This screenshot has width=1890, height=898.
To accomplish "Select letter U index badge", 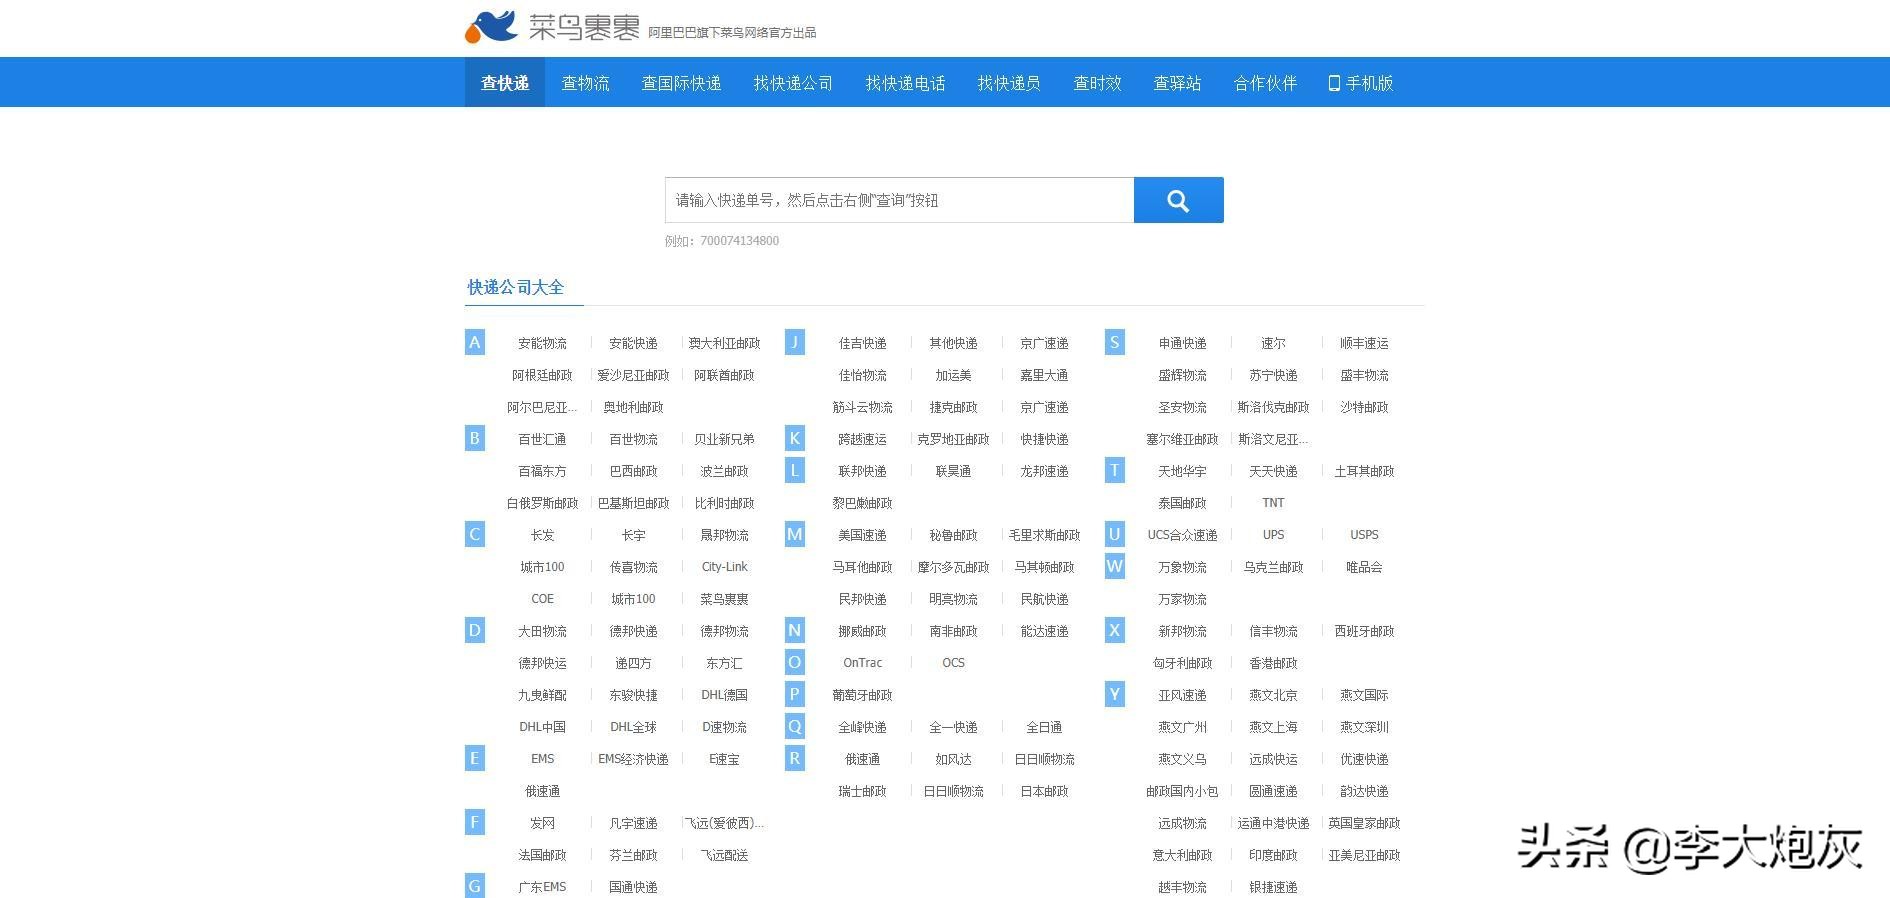I will (1115, 535).
